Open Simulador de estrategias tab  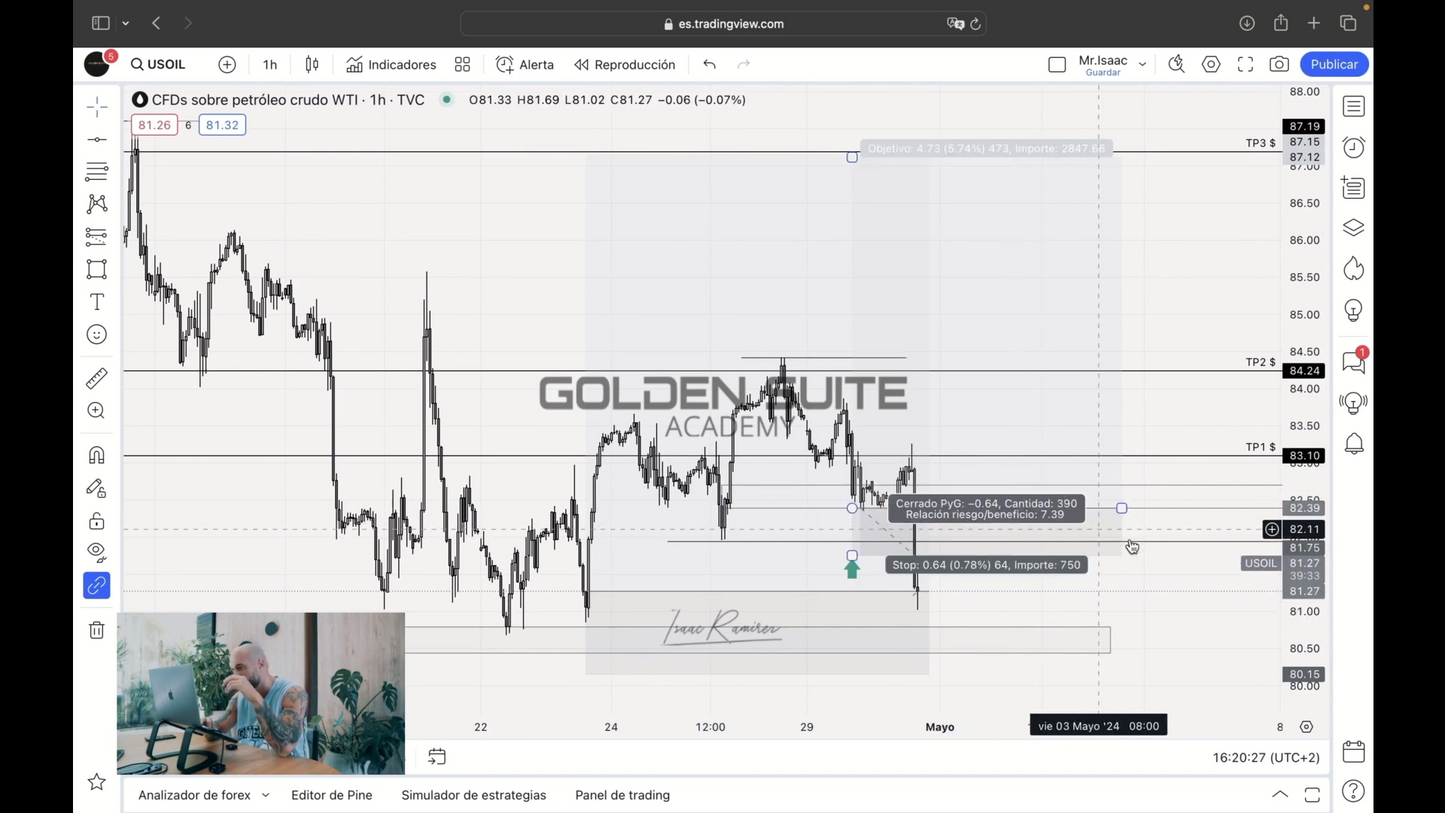click(474, 795)
